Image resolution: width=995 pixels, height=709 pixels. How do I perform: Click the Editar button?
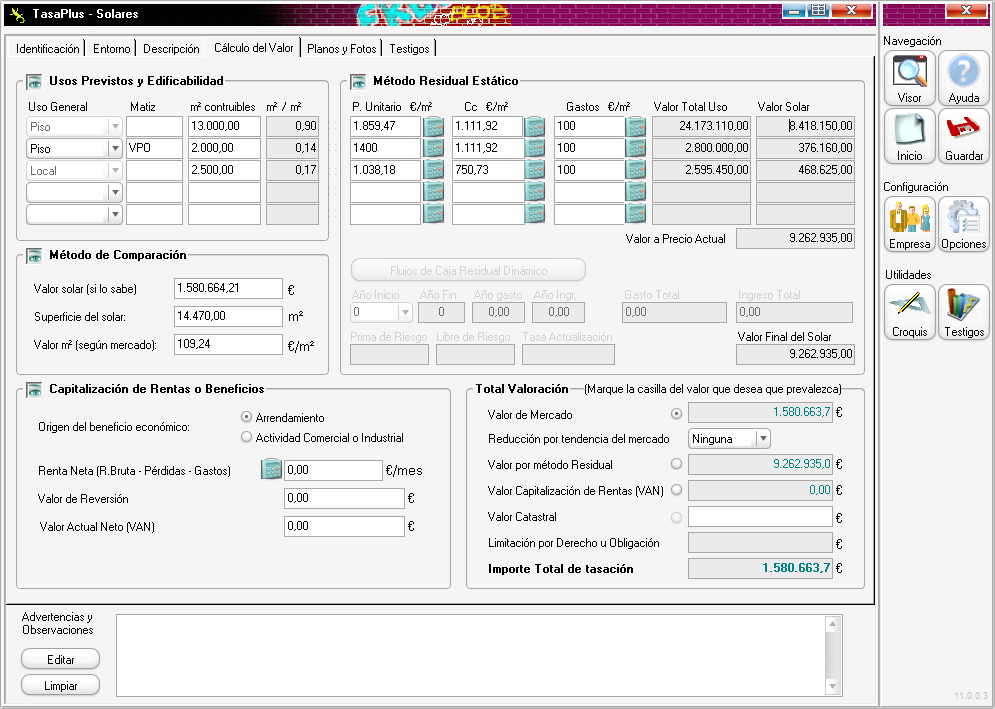tap(61, 659)
